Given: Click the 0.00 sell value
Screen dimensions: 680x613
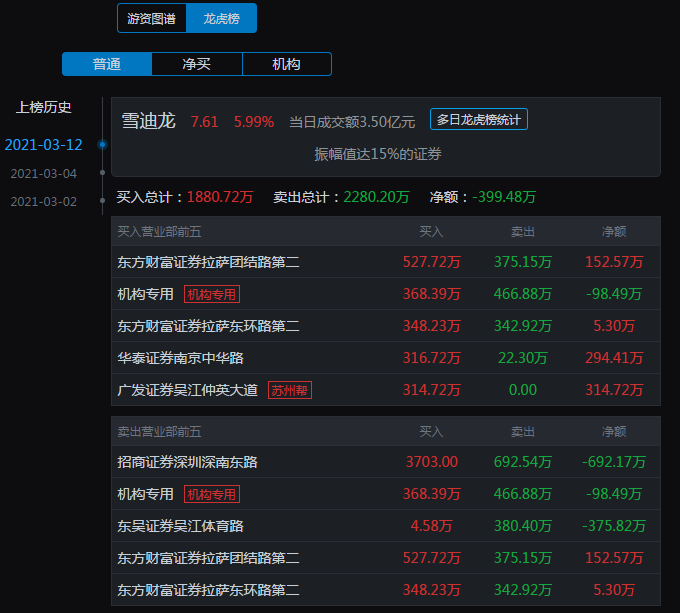Looking at the screenshot, I should coord(523,390).
